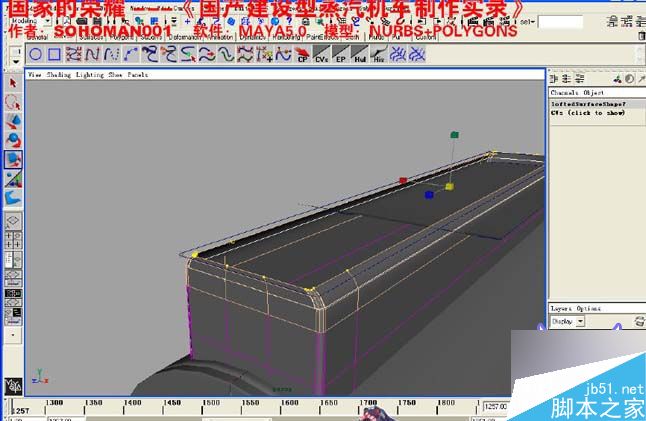The image size is (646, 421).
Task: Activate the Move tool in toolbox
Action: [x=13, y=122]
